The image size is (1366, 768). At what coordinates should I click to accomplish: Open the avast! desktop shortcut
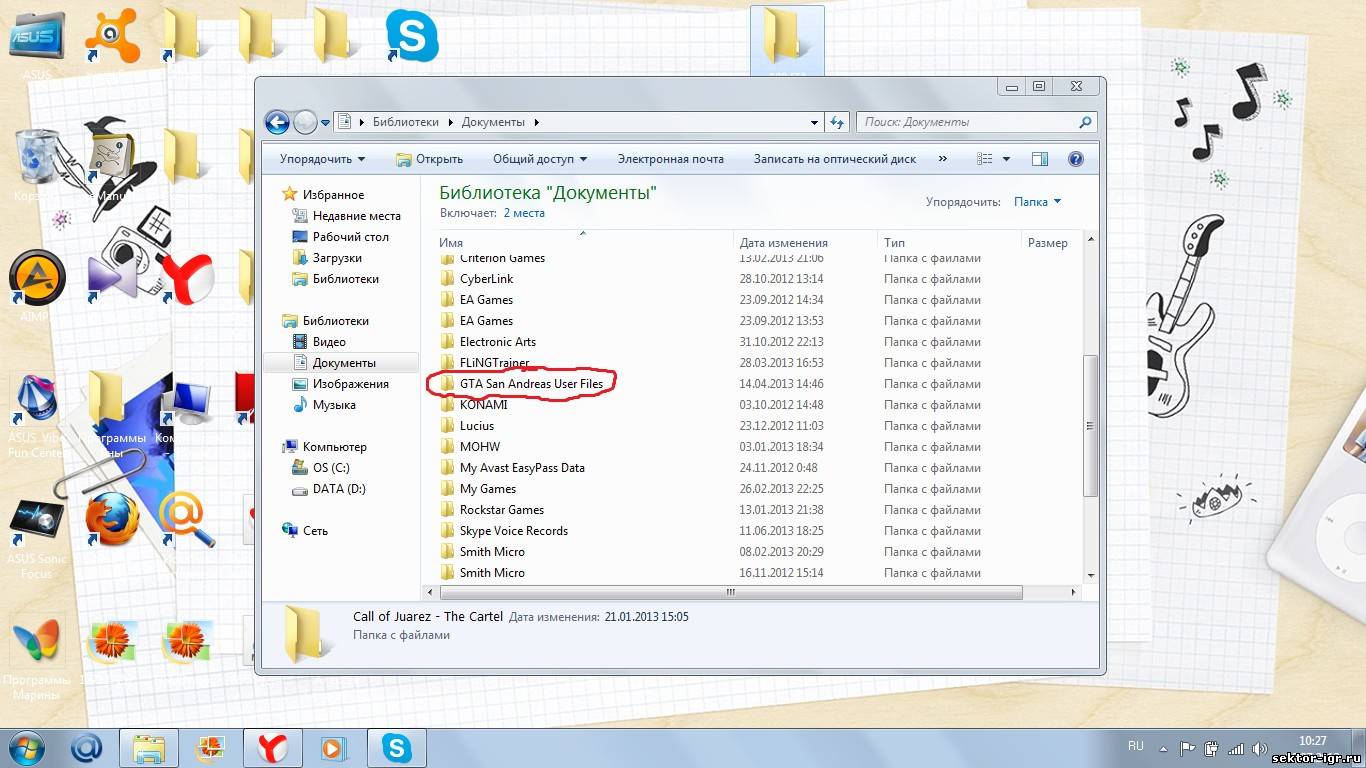112,38
